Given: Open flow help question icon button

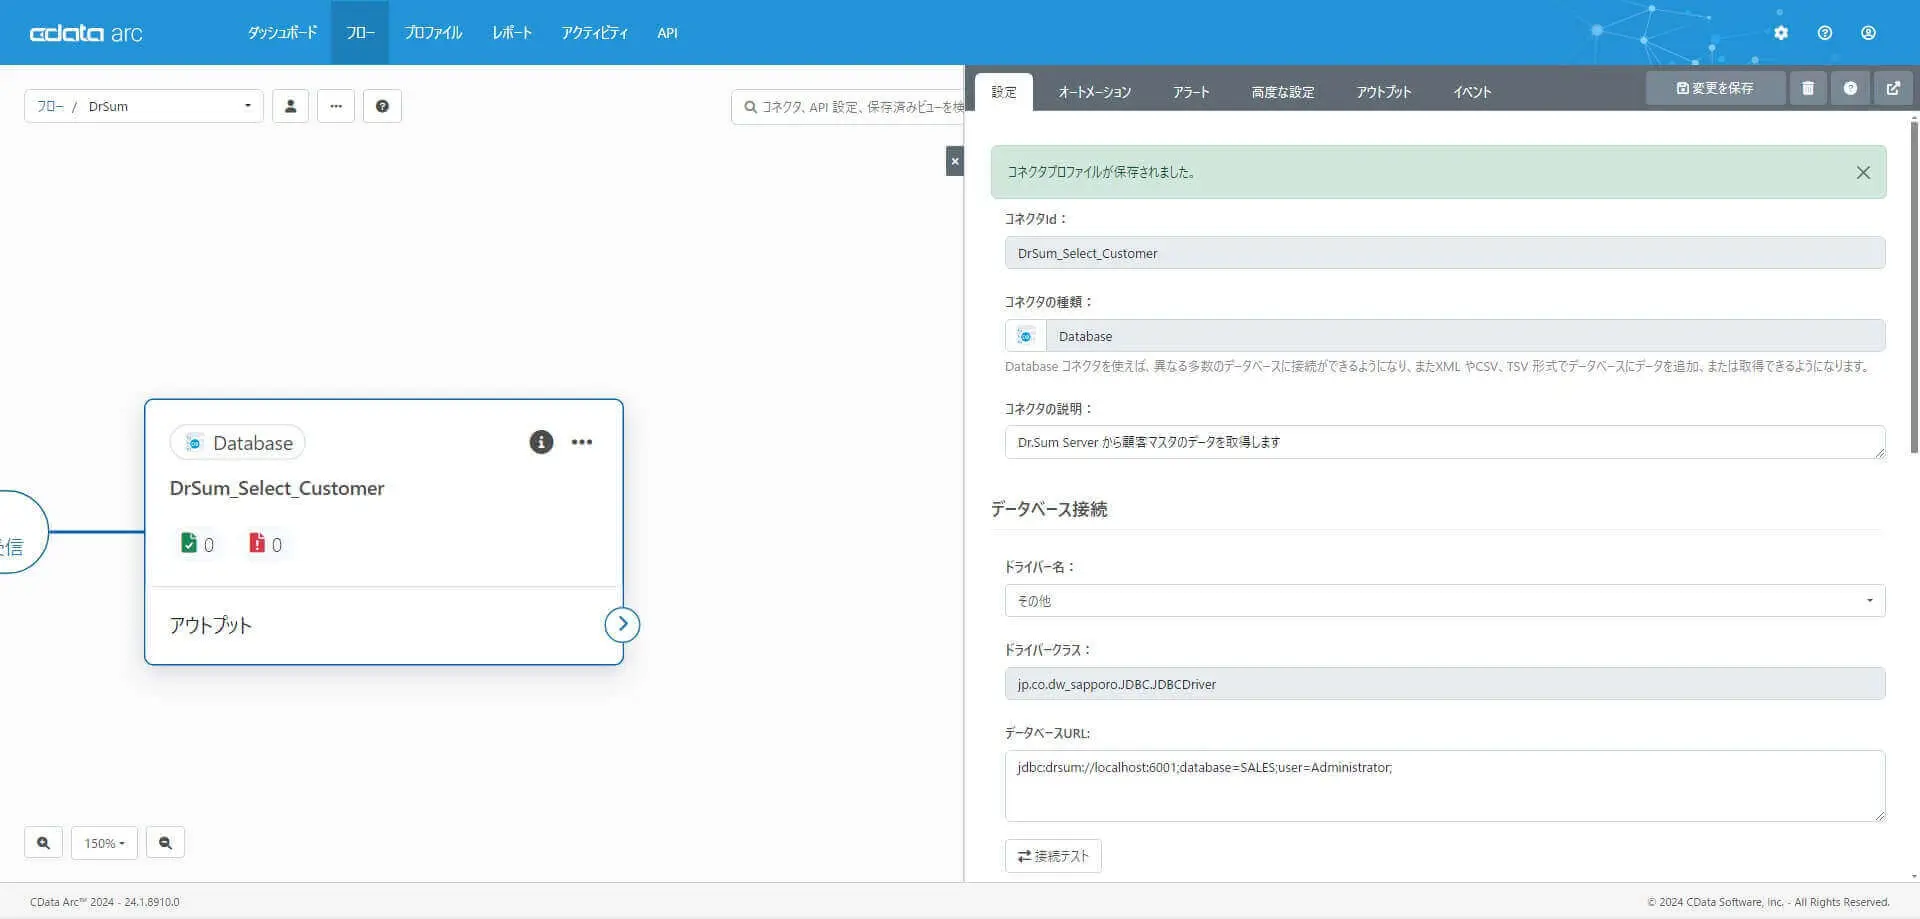Looking at the screenshot, I should click(x=382, y=106).
